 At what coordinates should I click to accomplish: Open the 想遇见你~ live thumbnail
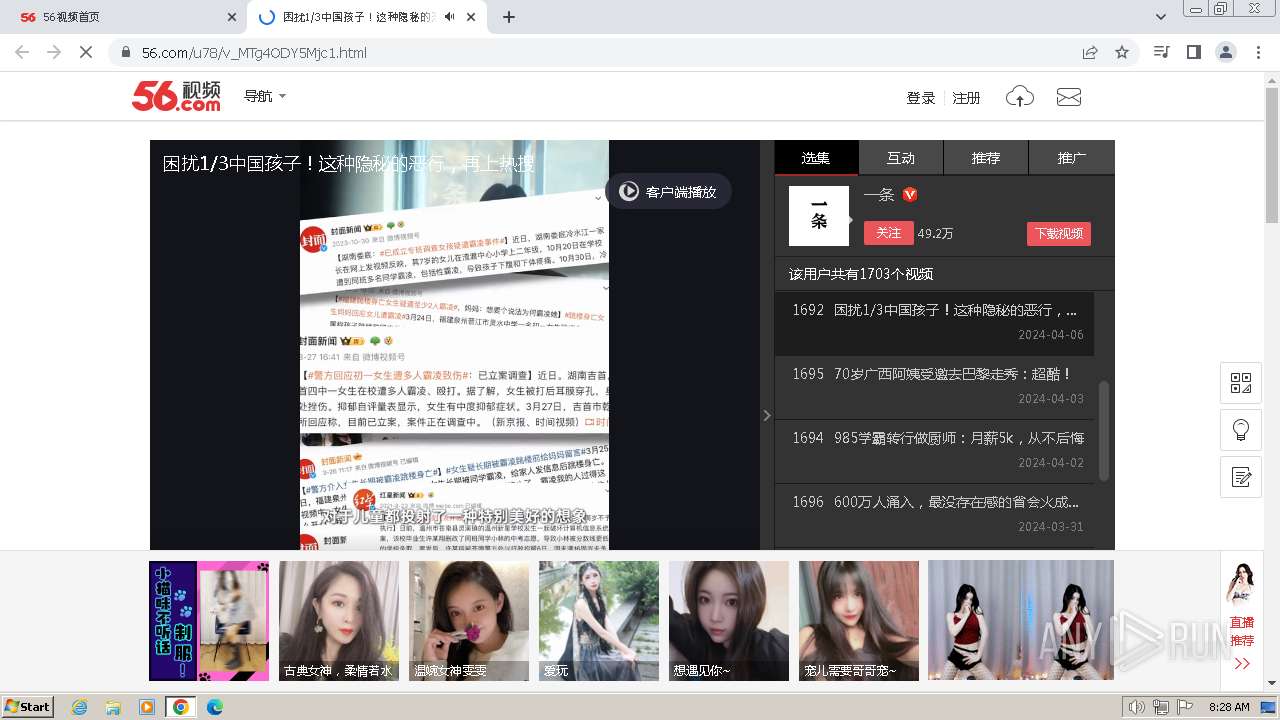click(x=729, y=621)
